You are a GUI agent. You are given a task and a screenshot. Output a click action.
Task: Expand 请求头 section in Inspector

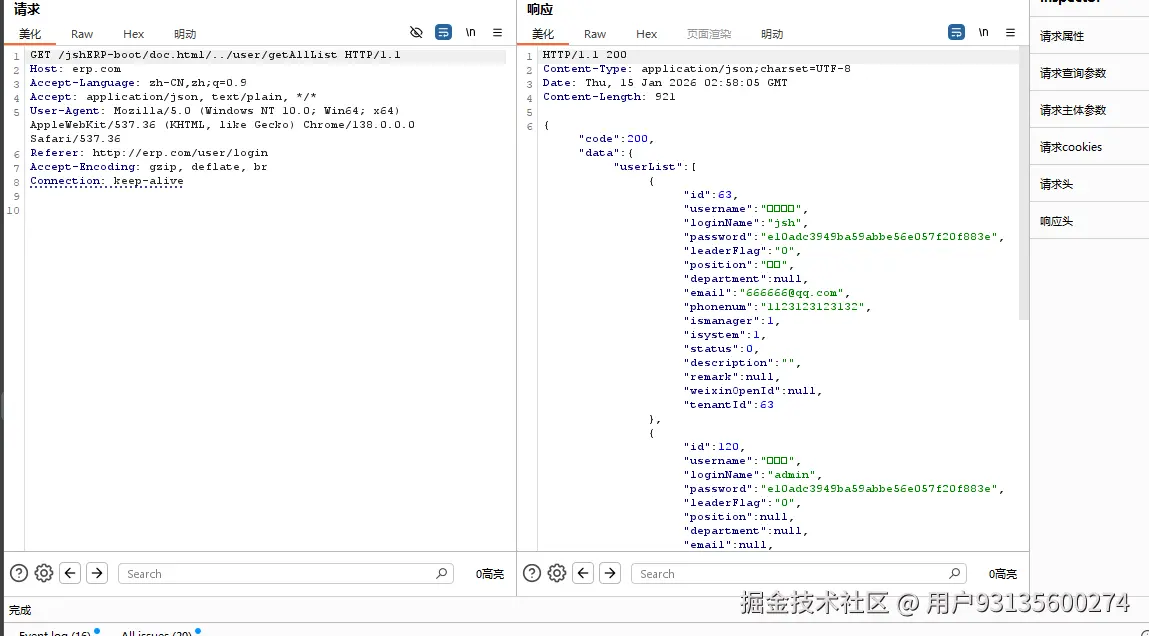(1089, 184)
